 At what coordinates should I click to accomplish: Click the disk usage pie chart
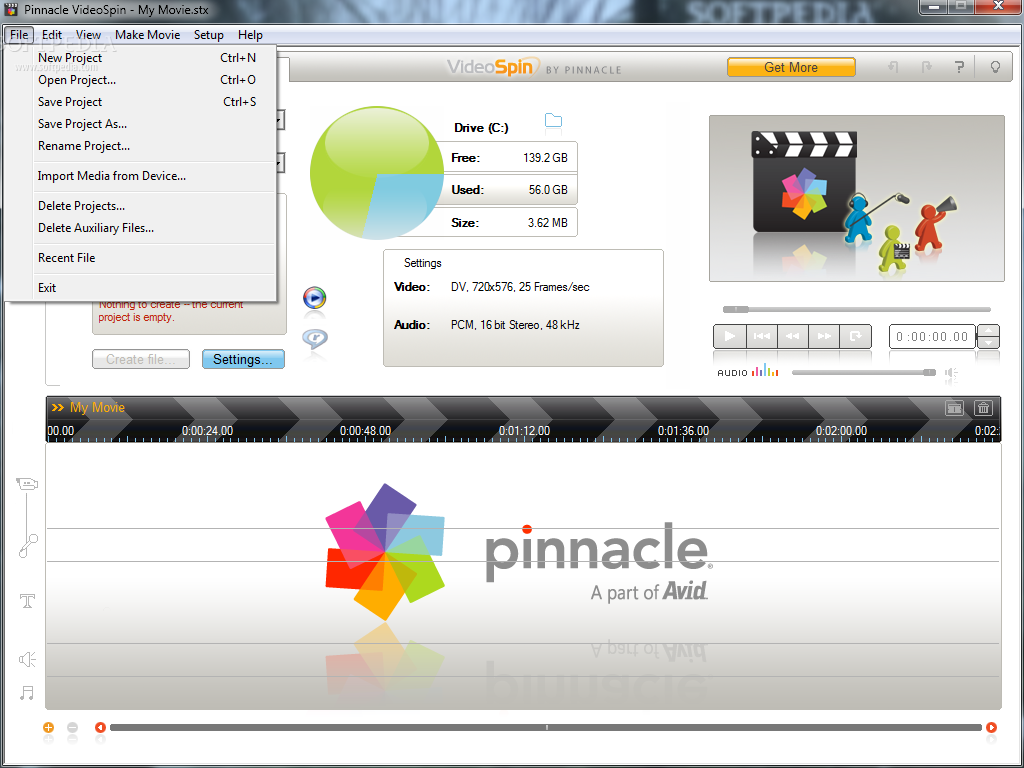pos(377,173)
